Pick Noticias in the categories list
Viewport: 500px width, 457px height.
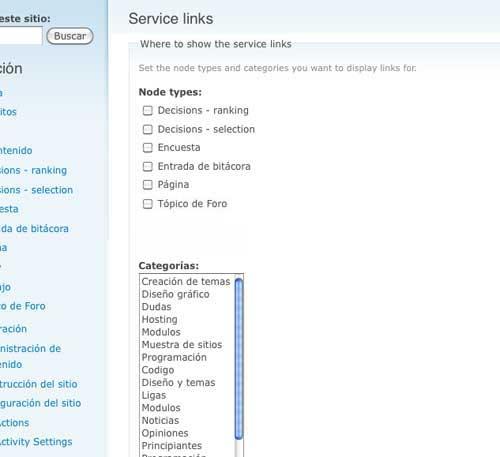160,421
